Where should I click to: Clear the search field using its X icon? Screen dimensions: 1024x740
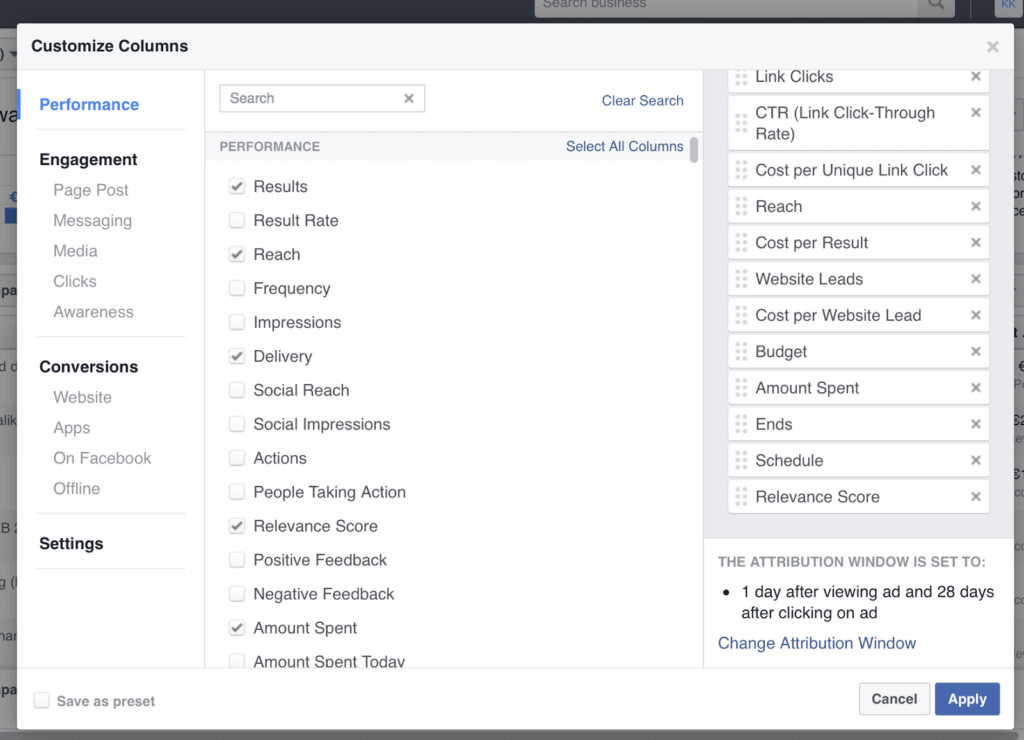tap(409, 98)
